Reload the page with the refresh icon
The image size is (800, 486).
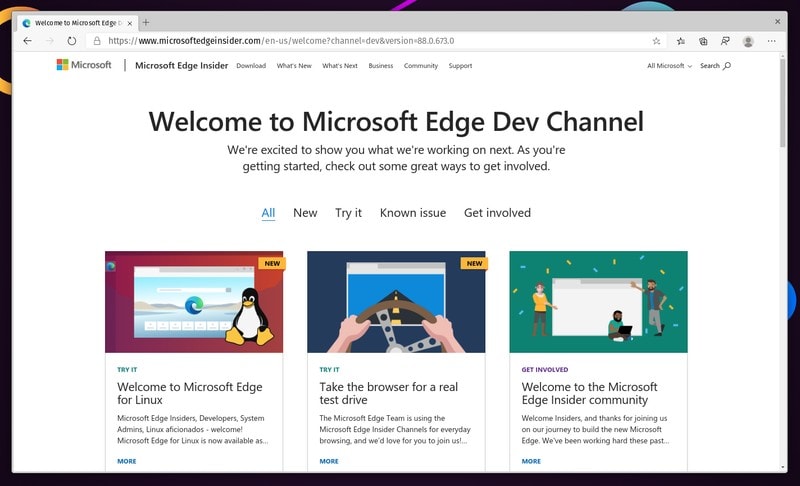(72, 41)
